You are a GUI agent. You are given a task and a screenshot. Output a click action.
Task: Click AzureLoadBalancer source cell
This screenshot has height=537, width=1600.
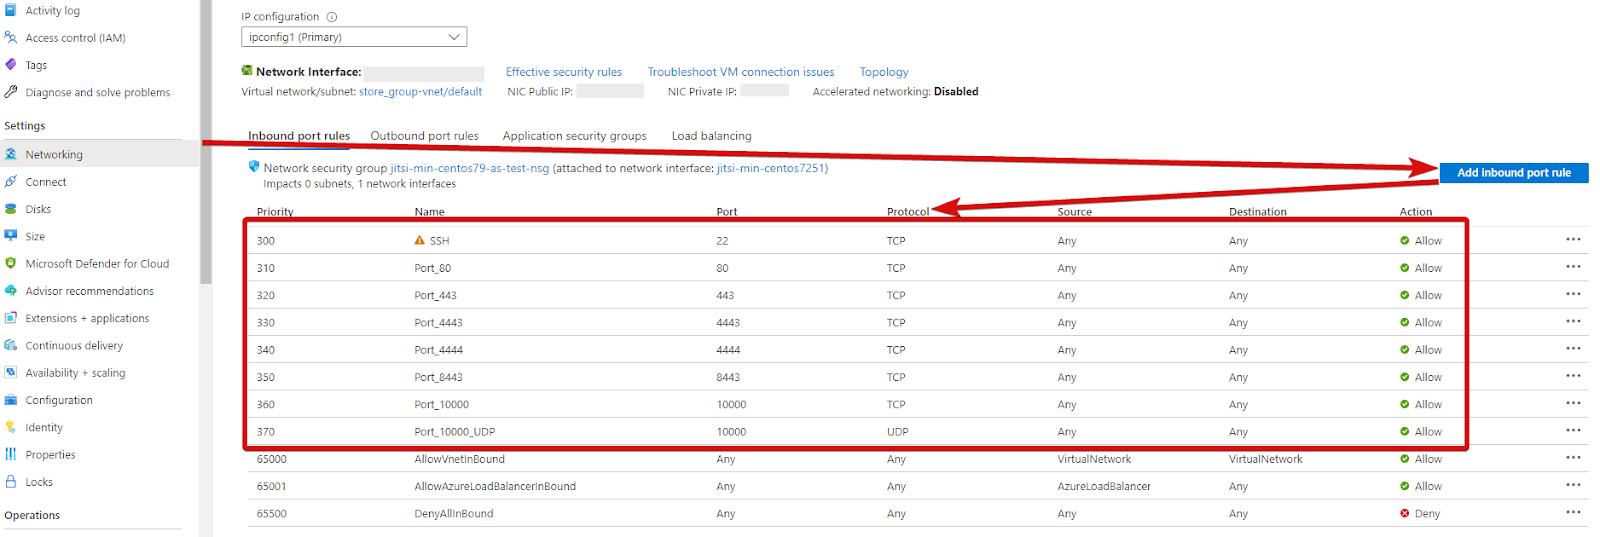coord(1104,487)
